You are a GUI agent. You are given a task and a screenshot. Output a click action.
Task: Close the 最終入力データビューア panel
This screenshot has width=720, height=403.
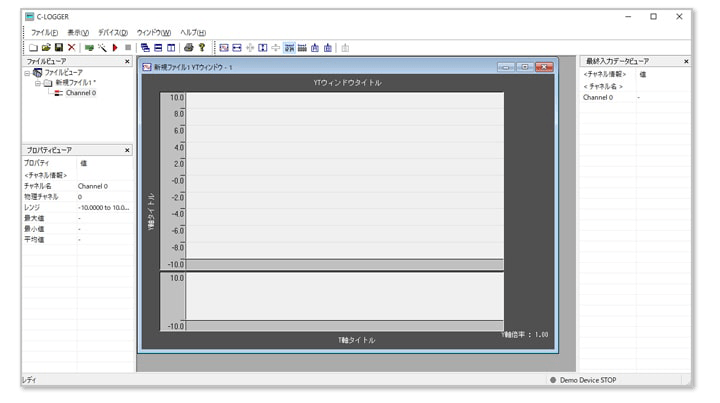686,61
